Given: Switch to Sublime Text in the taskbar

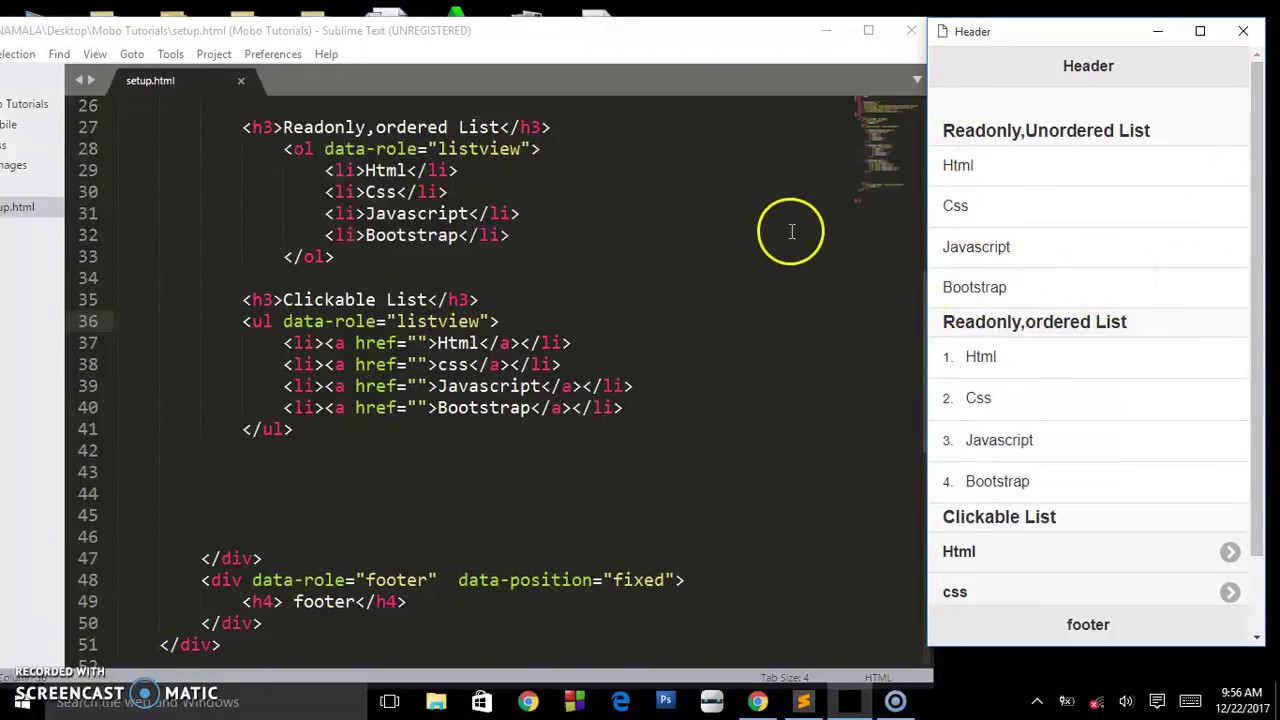Looking at the screenshot, I should click(x=804, y=701).
